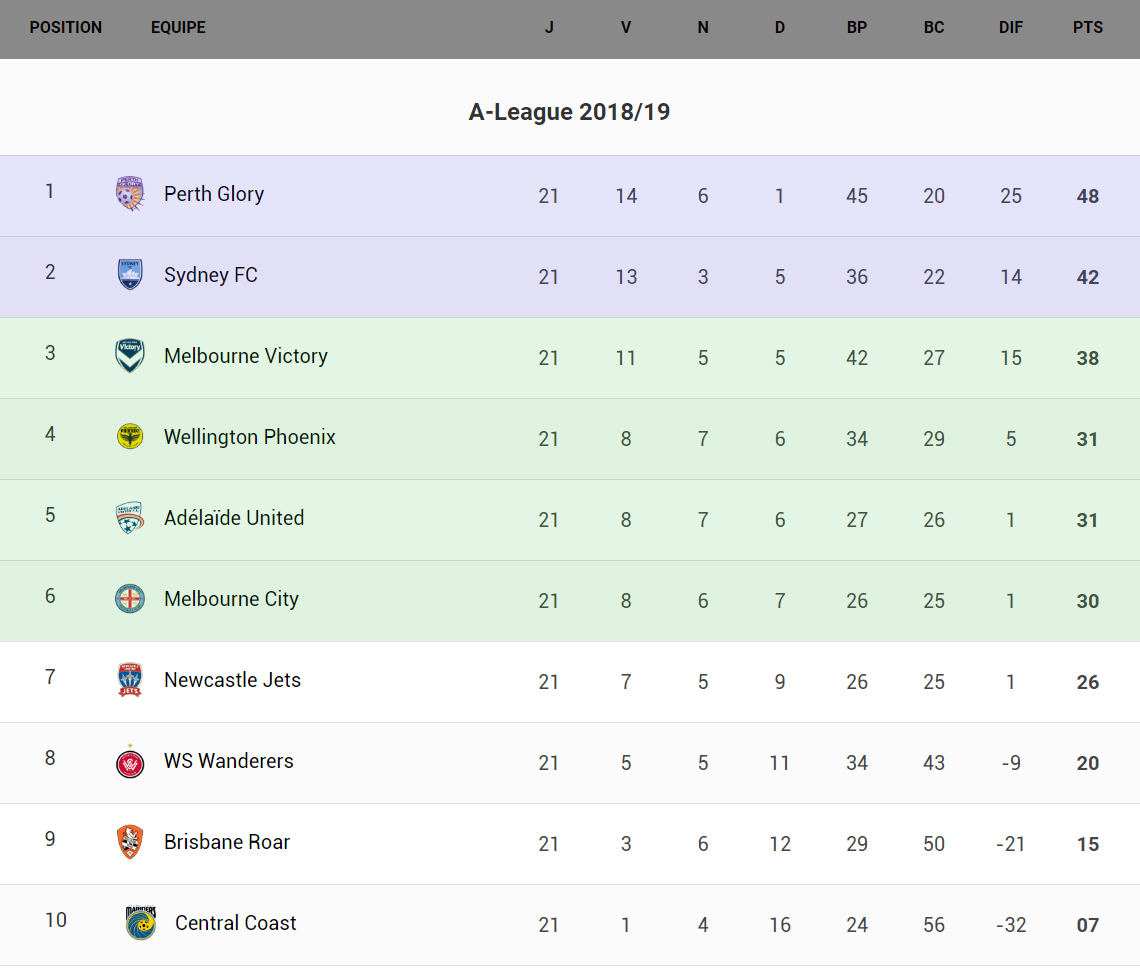Click Perth Glory's 48 points value
This screenshot has width=1140, height=972.
(x=1088, y=197)
